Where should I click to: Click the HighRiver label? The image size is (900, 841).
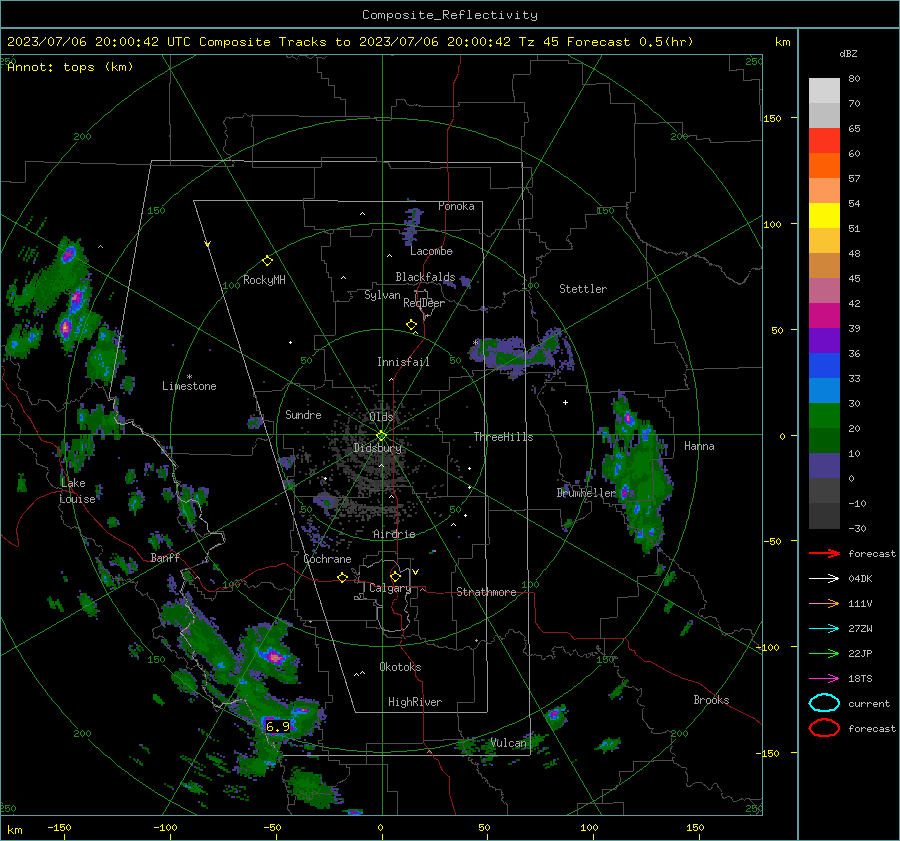click(415, 702)
